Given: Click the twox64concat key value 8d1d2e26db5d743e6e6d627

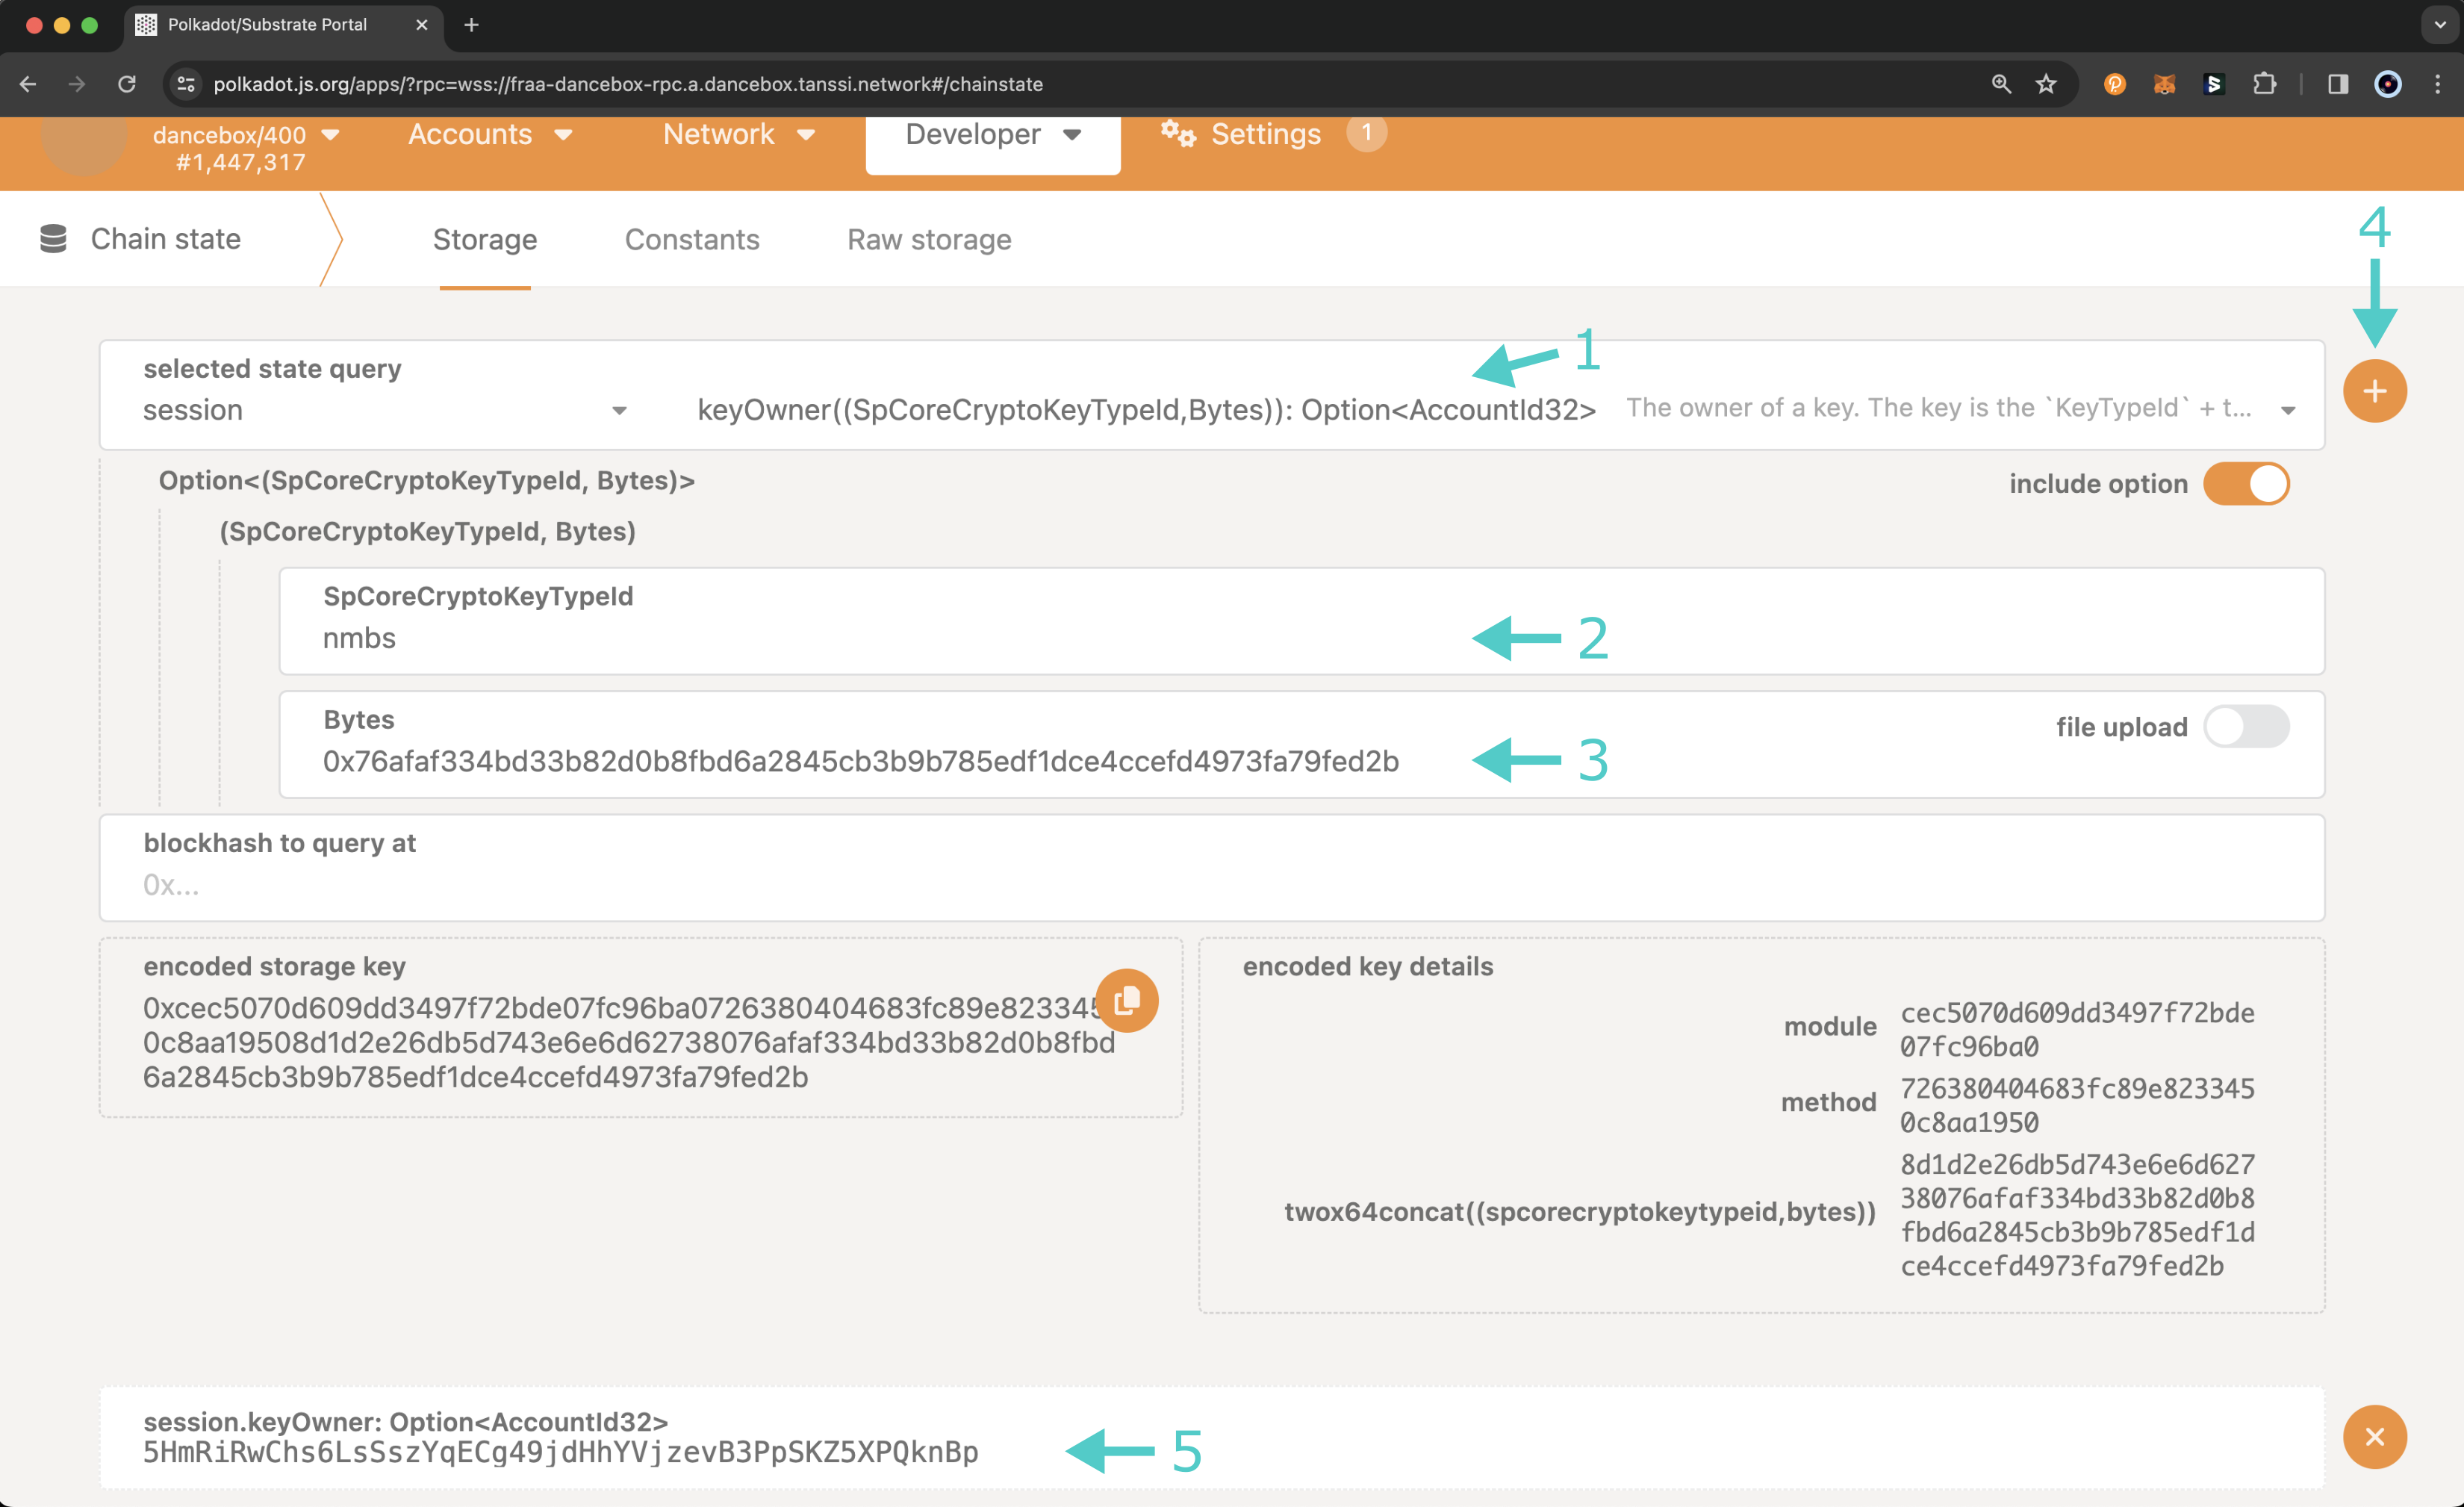Looking at the screenshot, I should [2077, 1215].
